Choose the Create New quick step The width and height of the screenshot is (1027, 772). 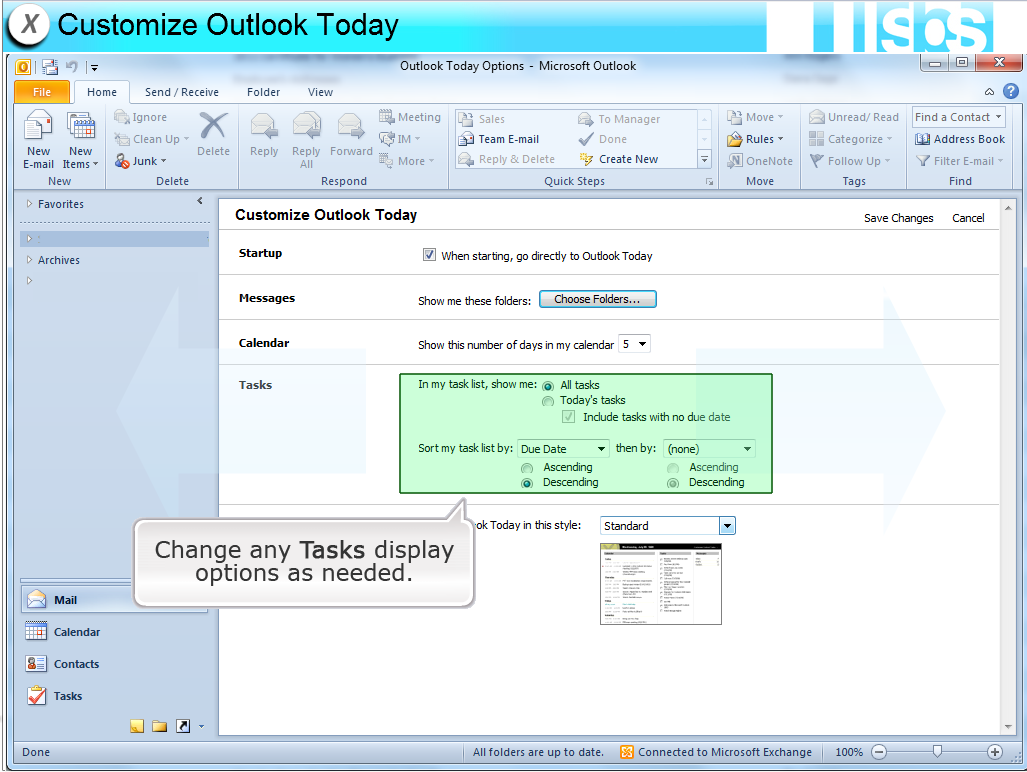pos(618,159)
